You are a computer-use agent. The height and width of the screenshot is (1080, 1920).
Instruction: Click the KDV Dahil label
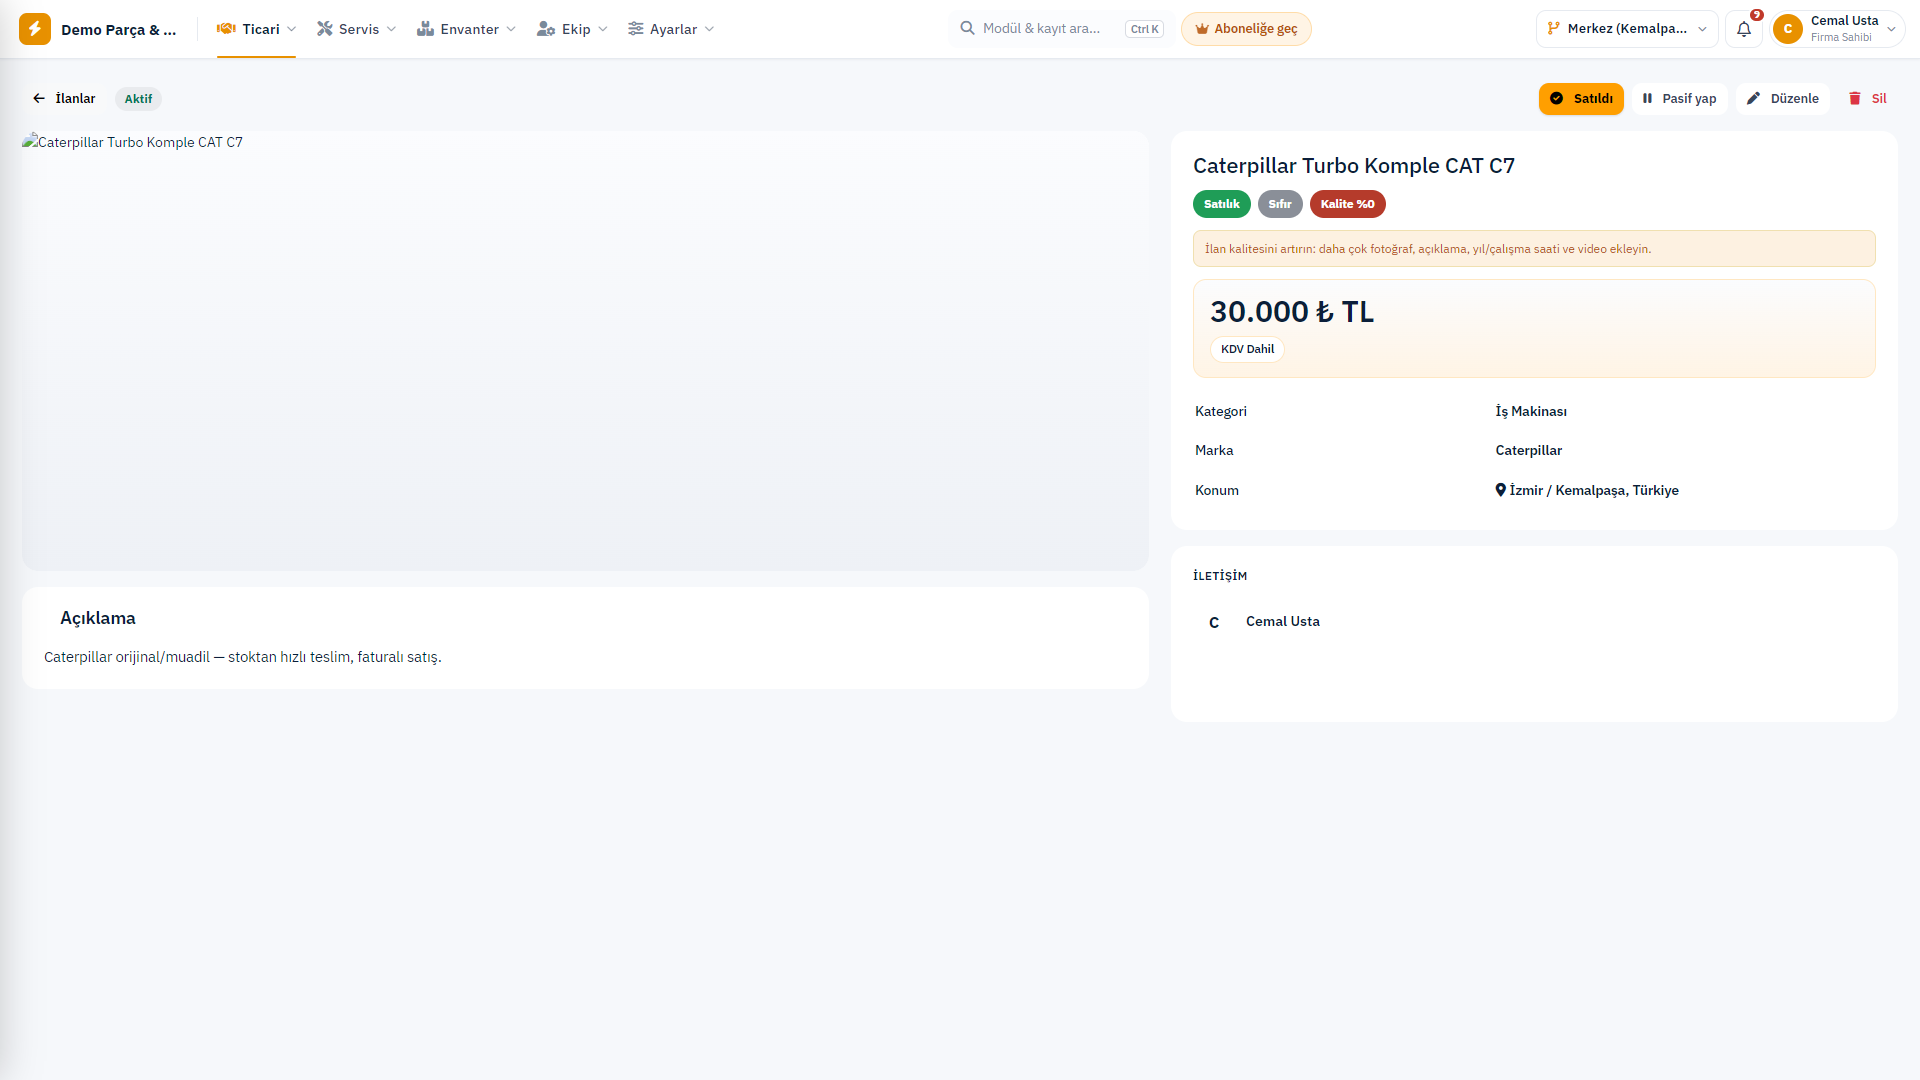pyautogui.click(x=1248, y=349)
